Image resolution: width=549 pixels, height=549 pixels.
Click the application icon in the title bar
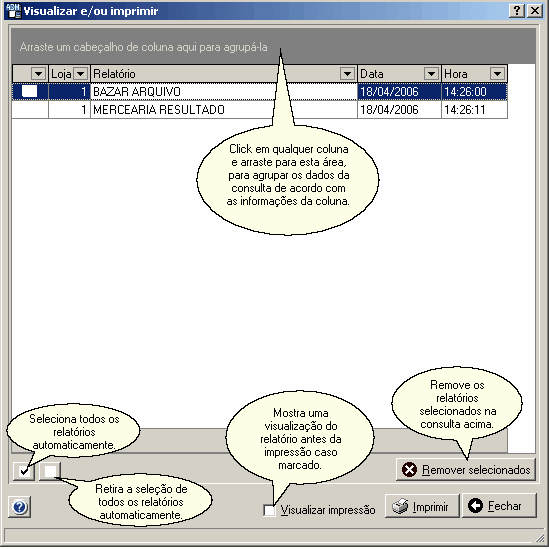13,11
